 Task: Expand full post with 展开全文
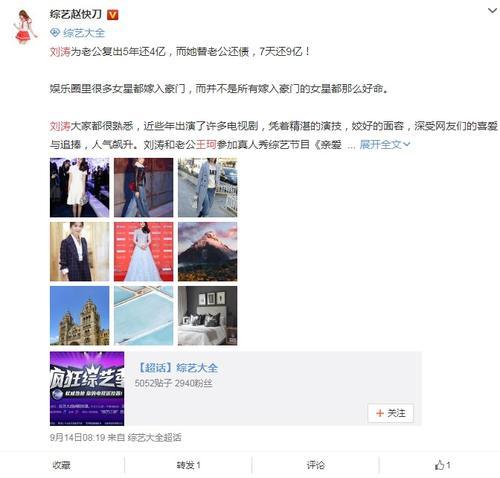[384, 145]
